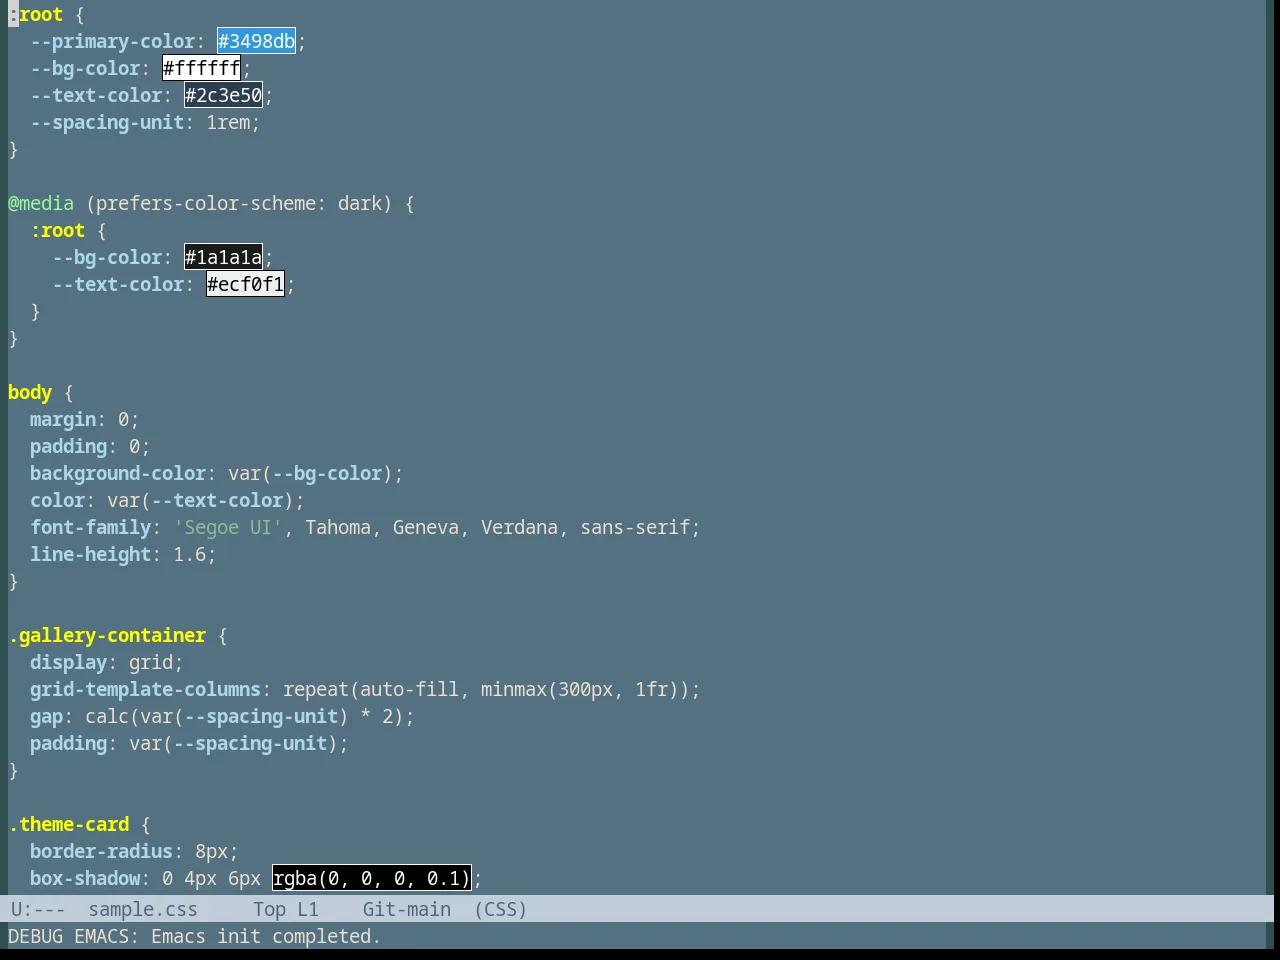The height and width of the screenshot is (960, 1280).
Task: Click --bg-color in the dark media block
Action: pyautogui.click(x=107, y=257)
